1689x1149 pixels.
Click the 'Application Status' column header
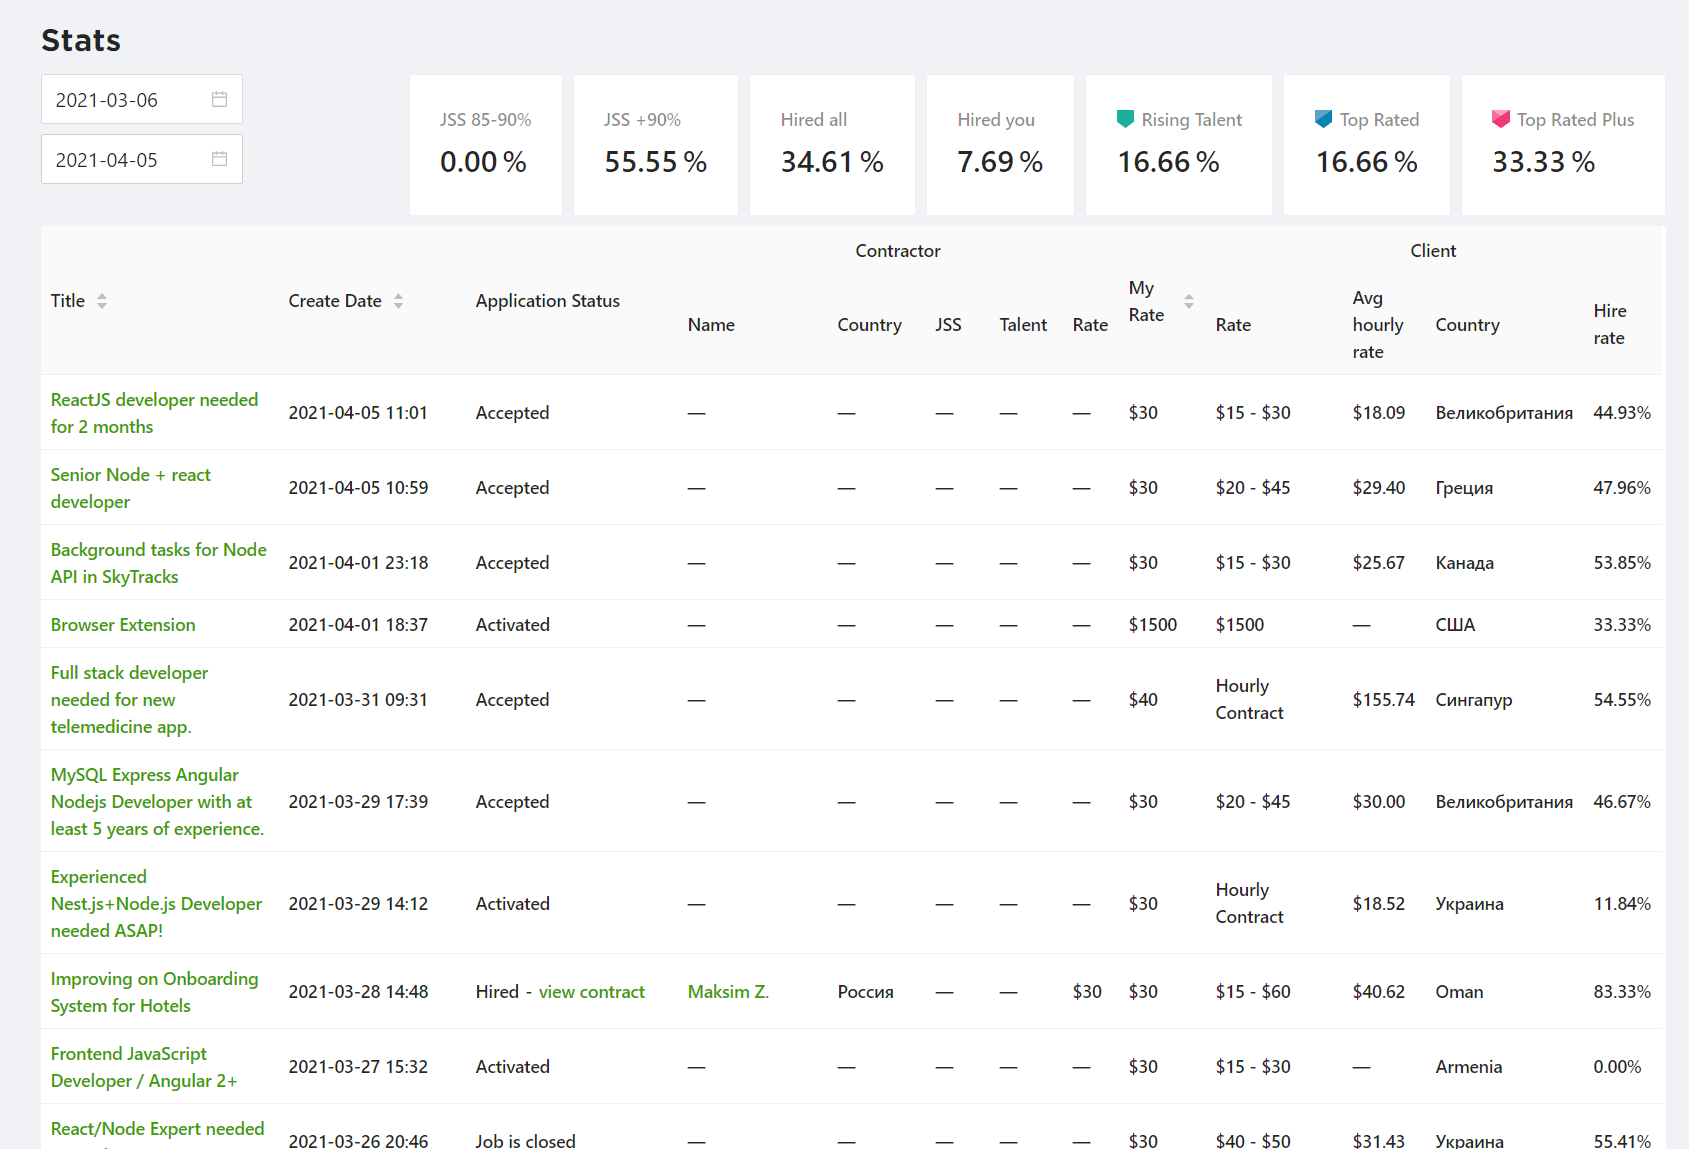pos(548,301)
